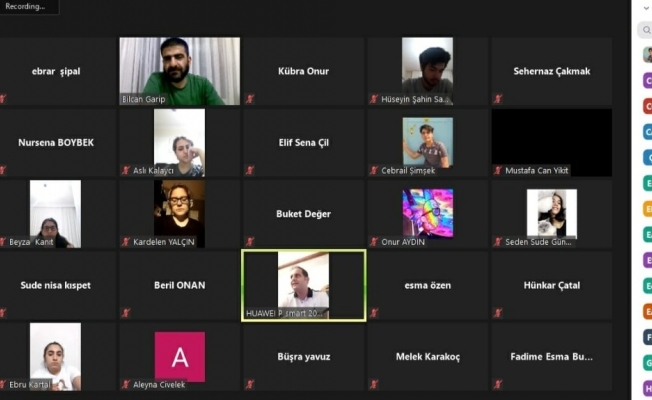
Task: Expand the chevron above the participants panel
Action: click(x=646, y=7)
